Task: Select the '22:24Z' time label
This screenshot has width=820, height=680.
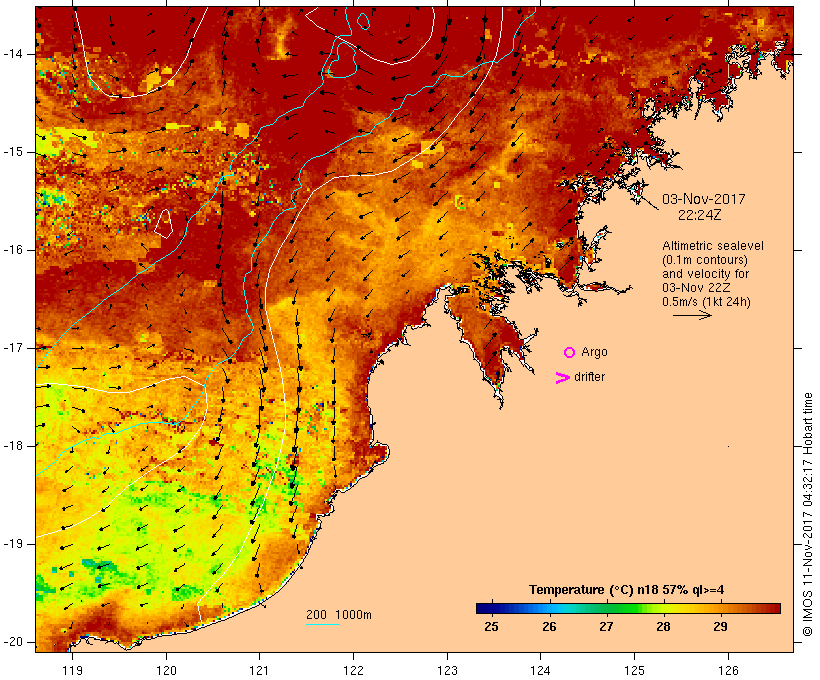Action: click(700, 215)
